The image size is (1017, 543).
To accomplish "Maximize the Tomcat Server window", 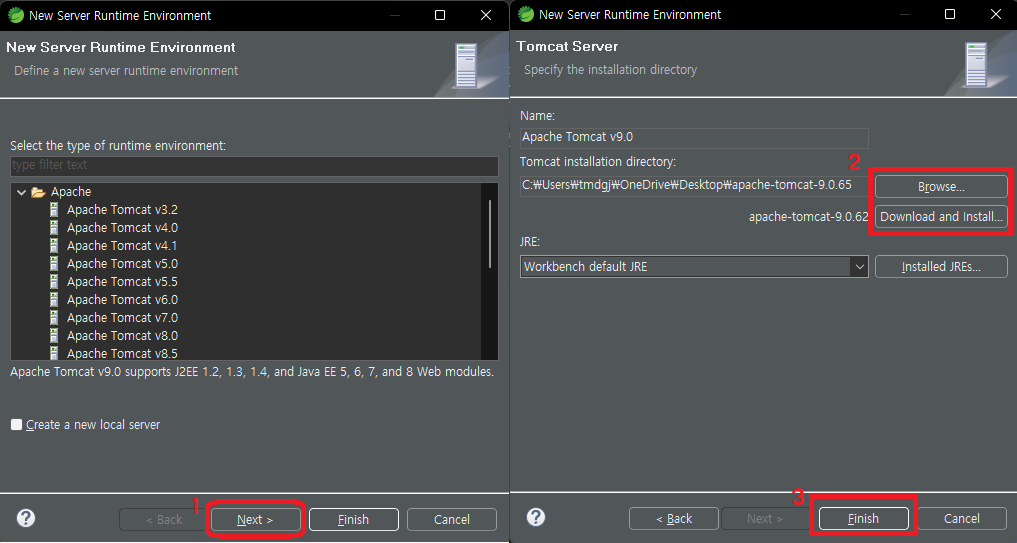I will coord(950,14).
